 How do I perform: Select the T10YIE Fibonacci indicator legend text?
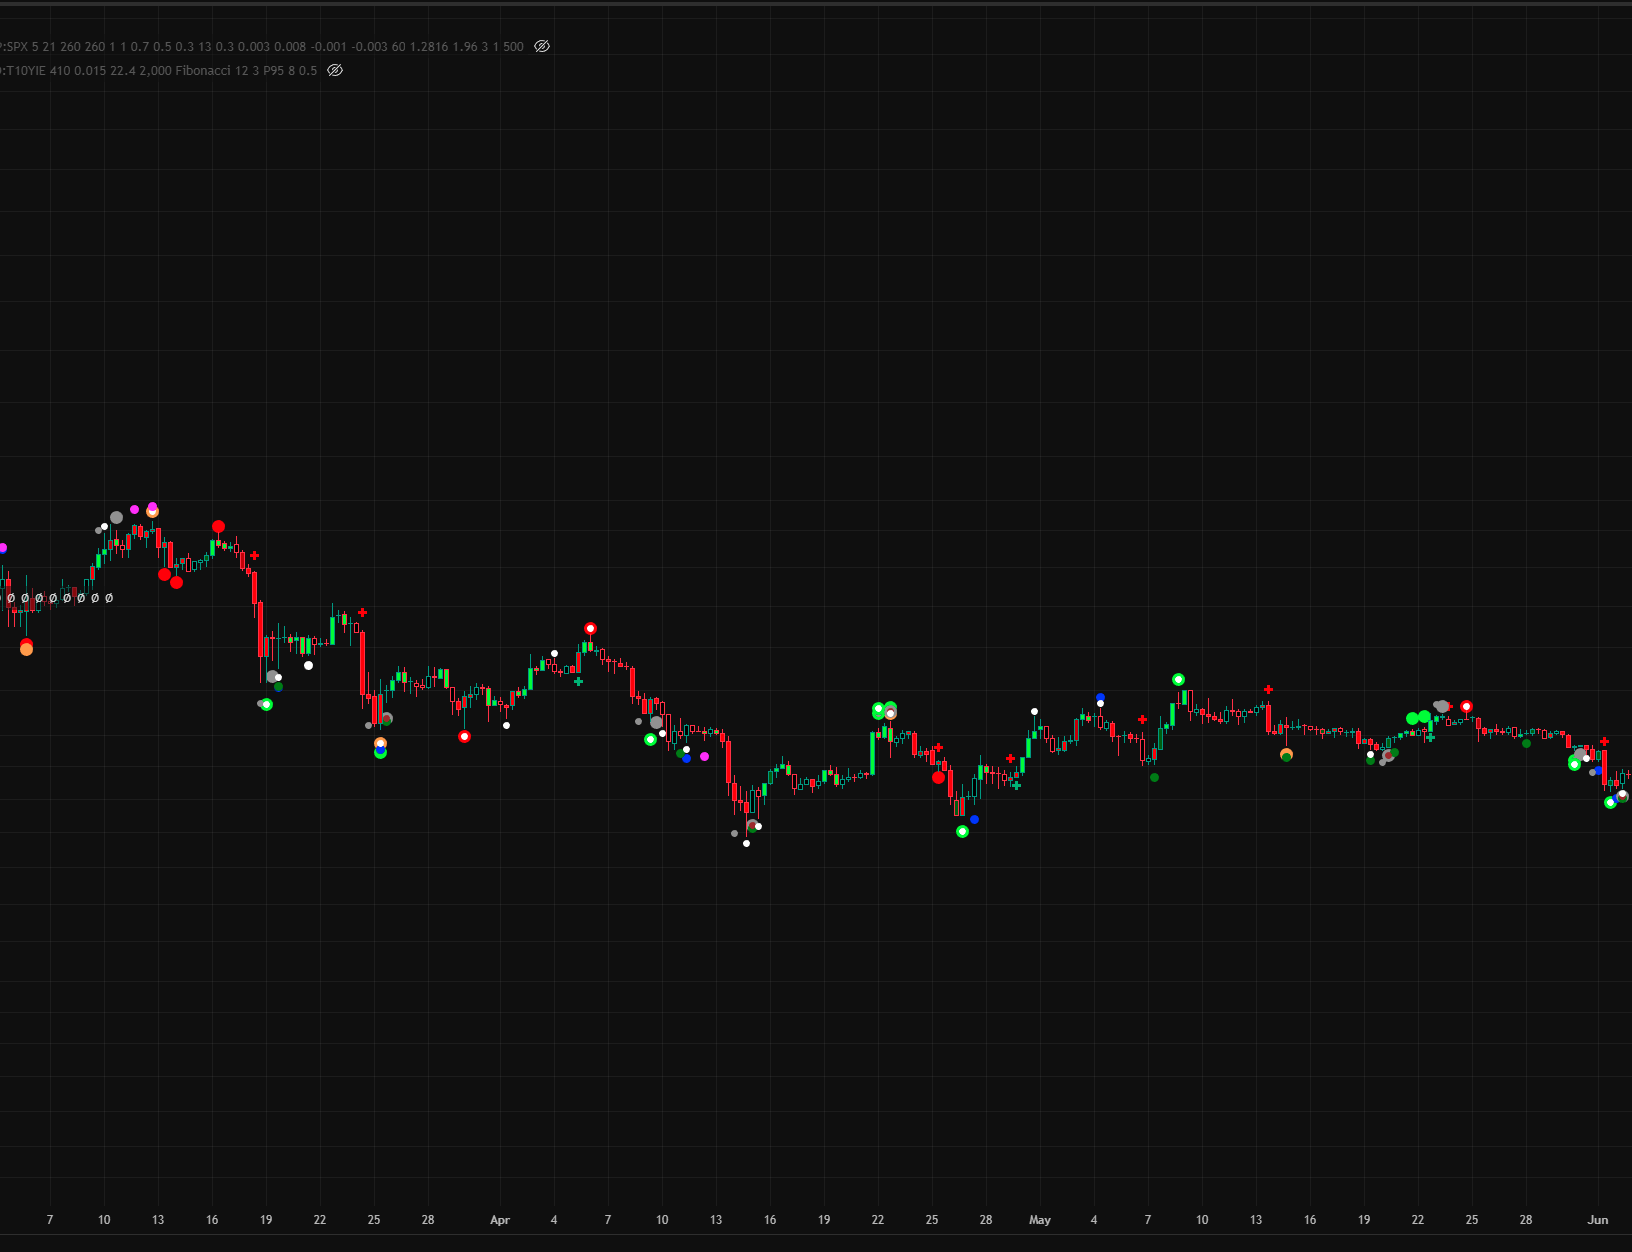(160, 71)
